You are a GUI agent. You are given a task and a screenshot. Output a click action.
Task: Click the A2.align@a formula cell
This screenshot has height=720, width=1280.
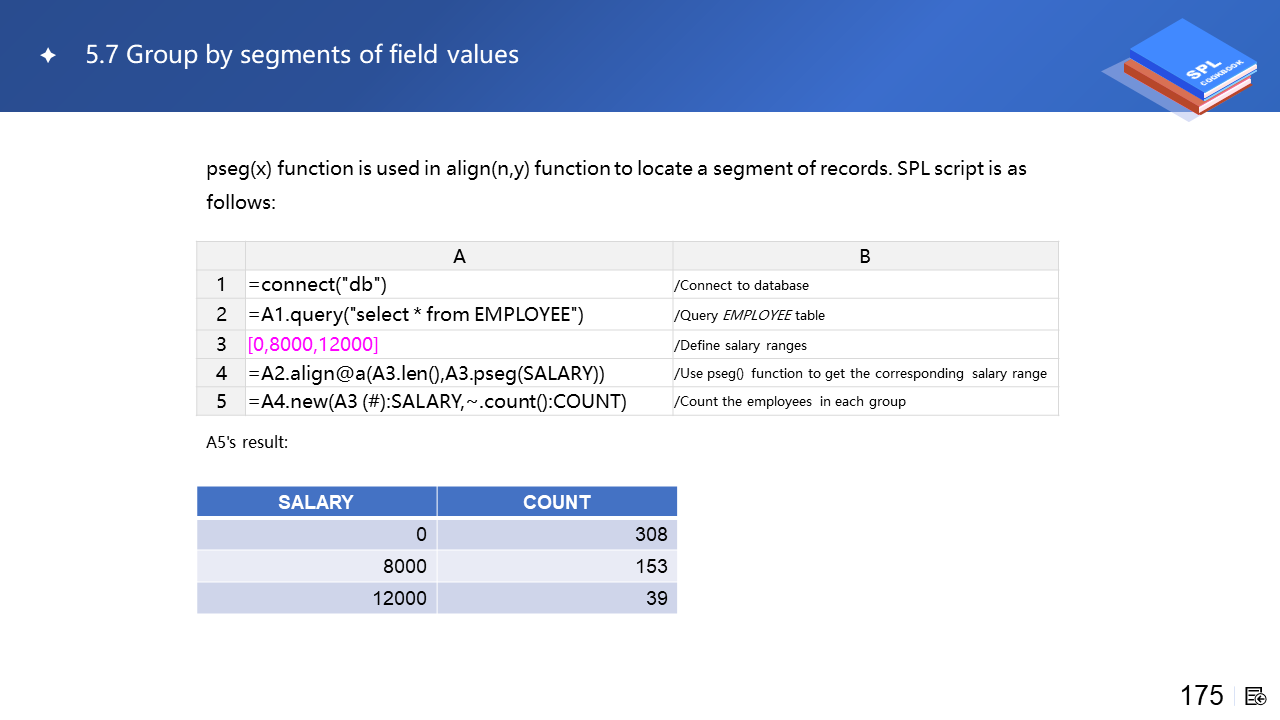pyautogui.click(x=426, y=373)
